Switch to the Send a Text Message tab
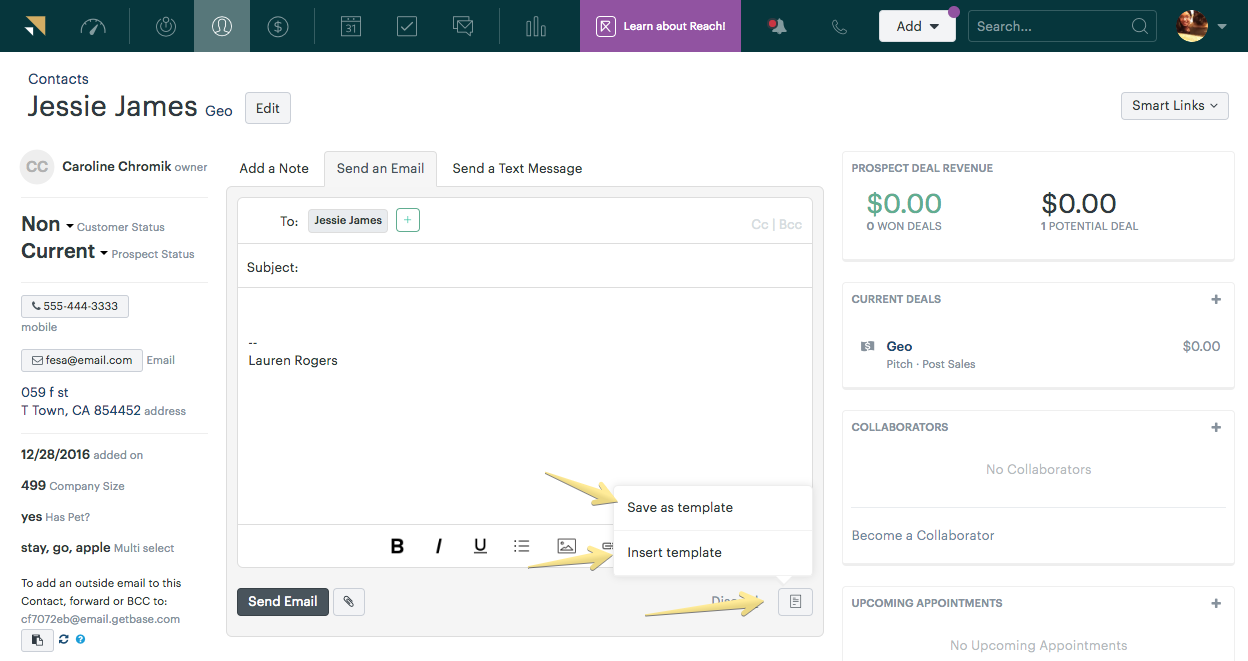 [x=517, y=168]
